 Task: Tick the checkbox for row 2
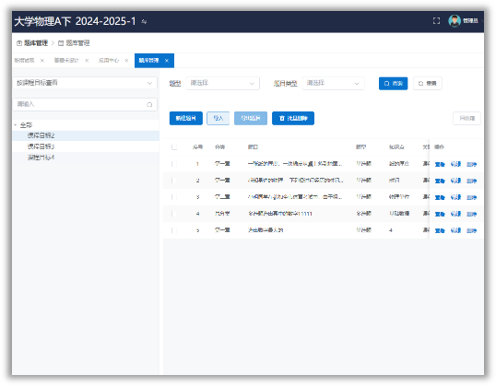[174, 180]
